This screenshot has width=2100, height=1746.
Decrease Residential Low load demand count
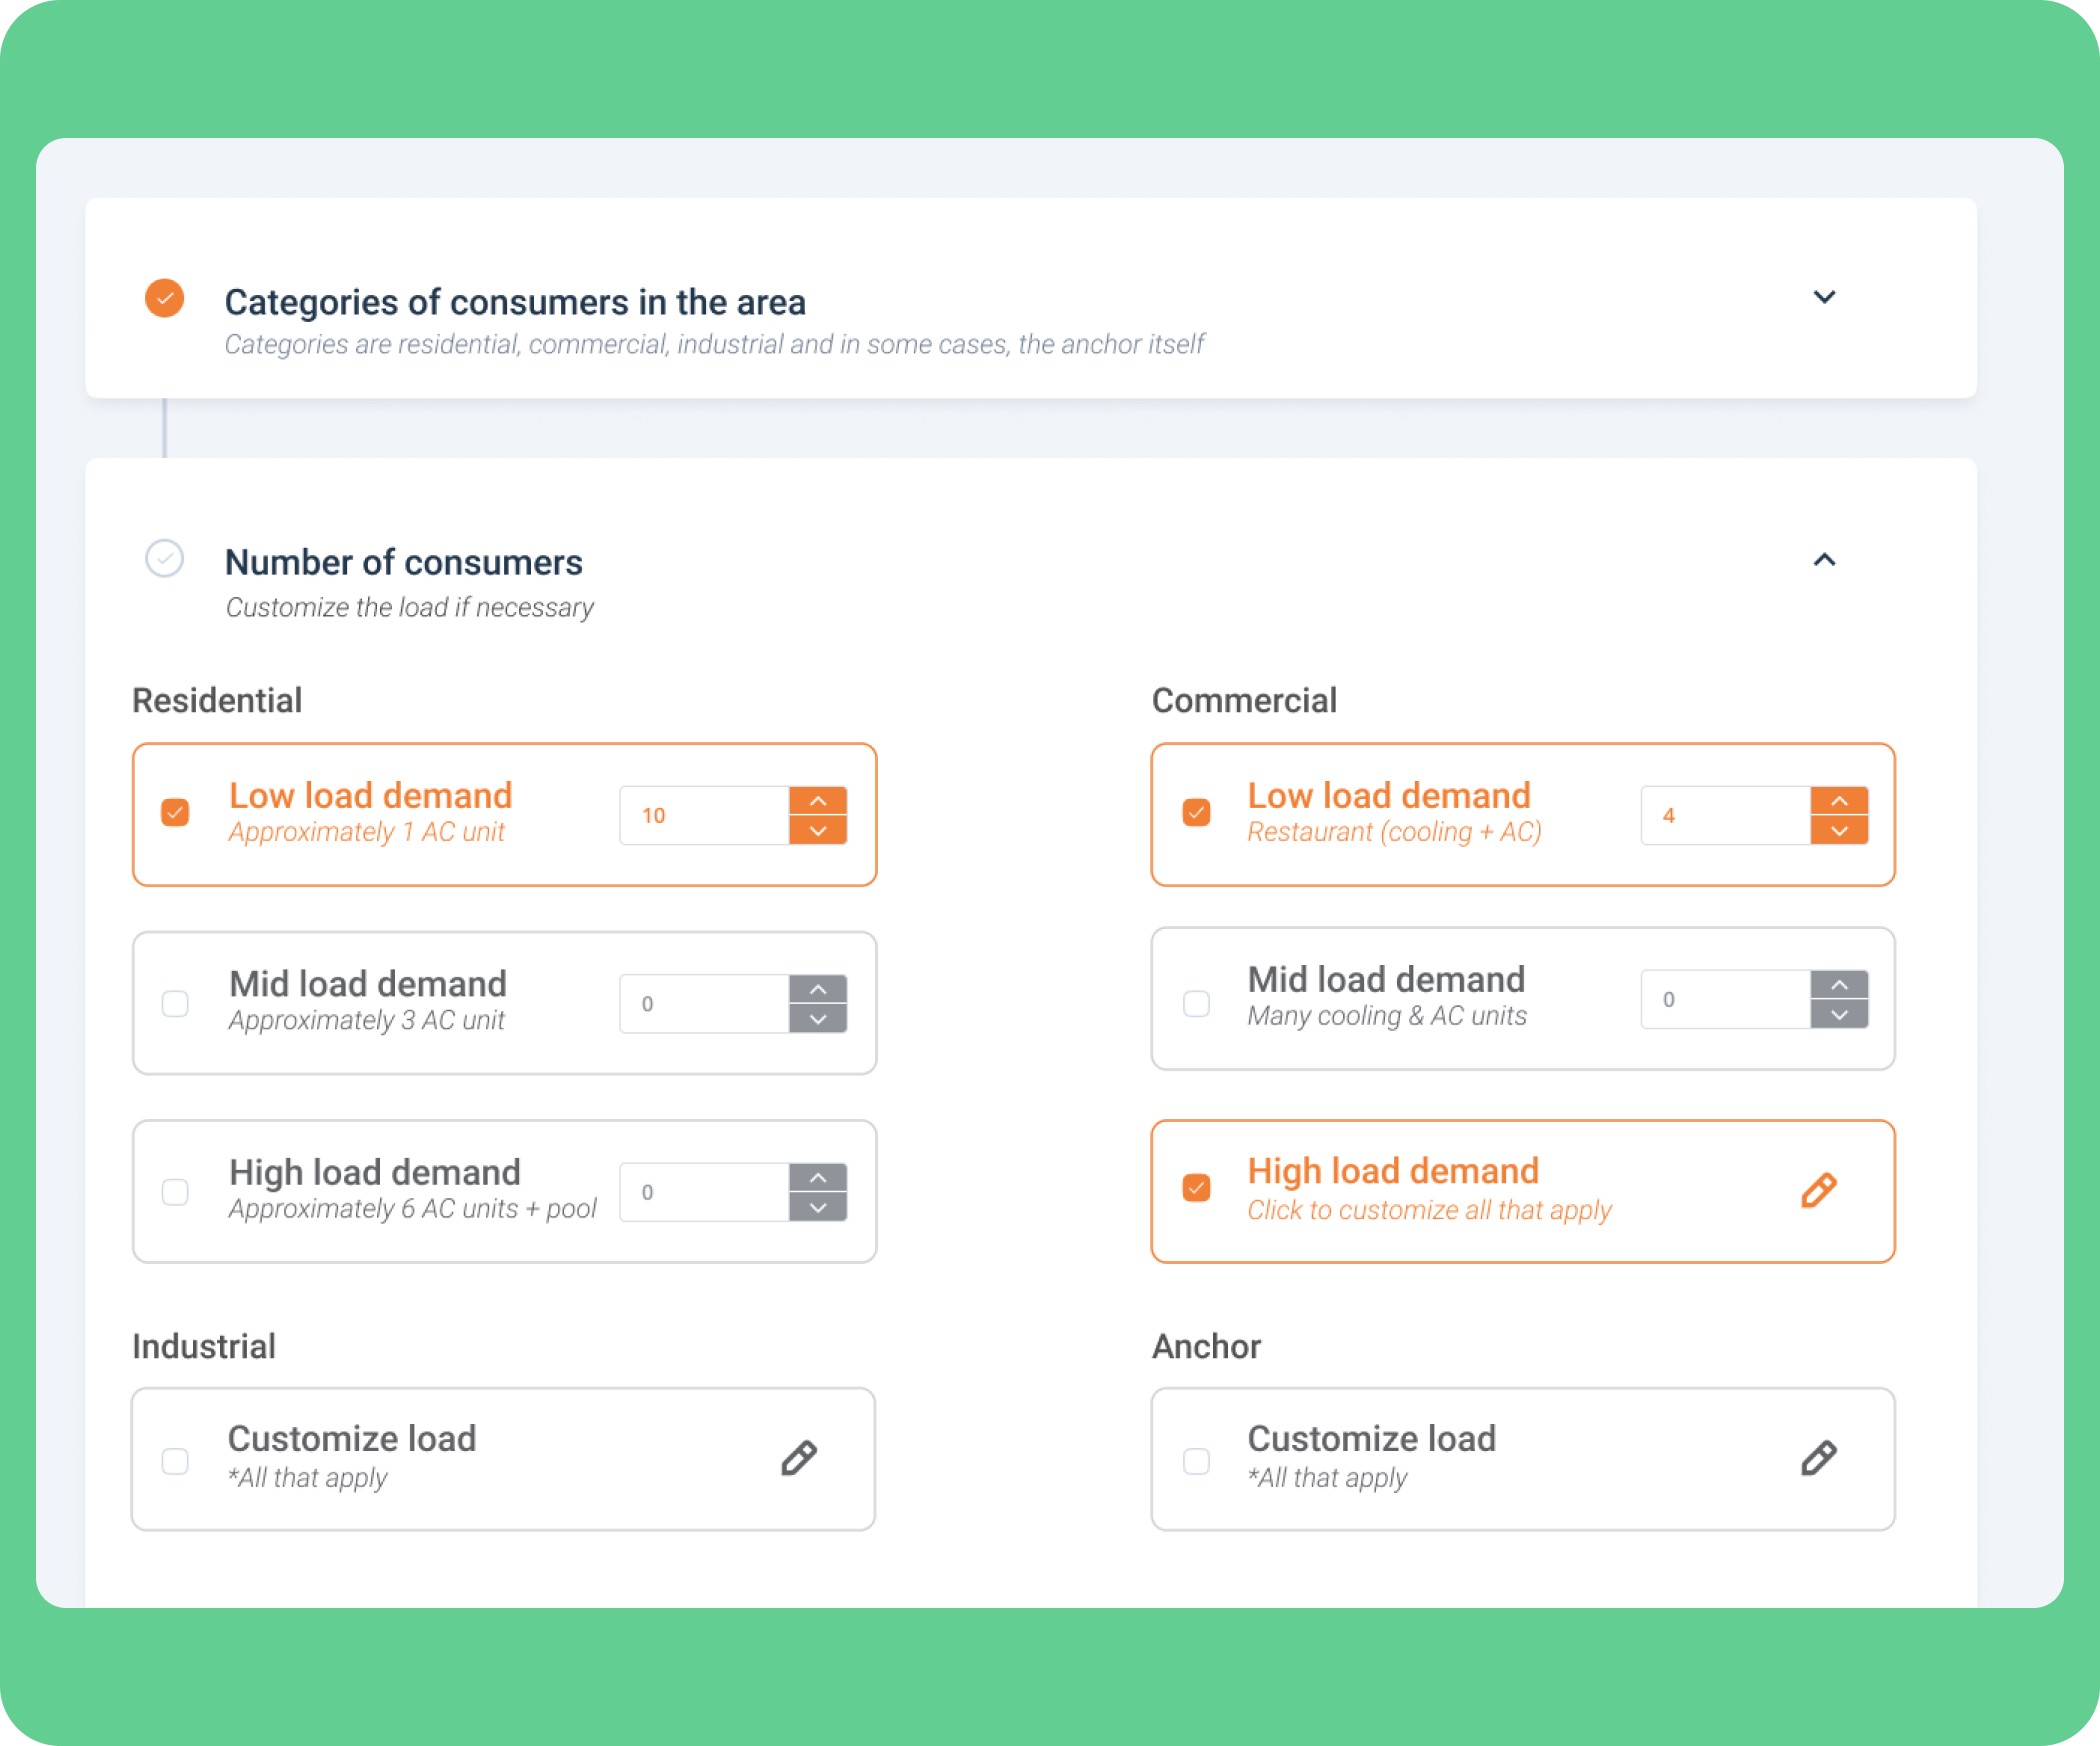(x=818, y=831)
